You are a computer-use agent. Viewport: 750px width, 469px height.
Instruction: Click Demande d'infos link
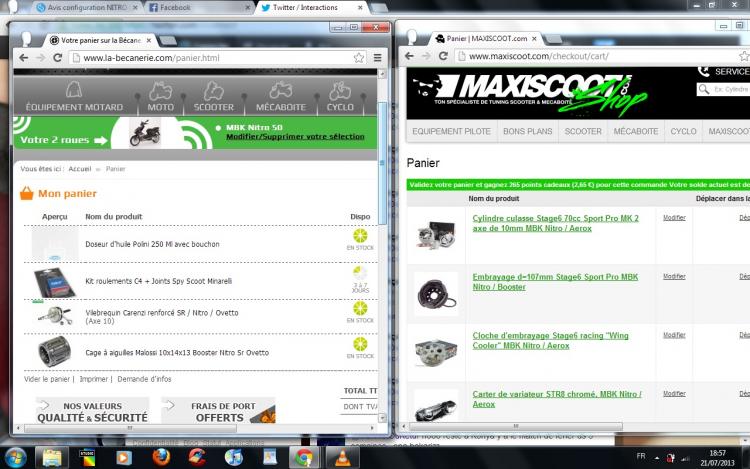[x=144, y=379]
